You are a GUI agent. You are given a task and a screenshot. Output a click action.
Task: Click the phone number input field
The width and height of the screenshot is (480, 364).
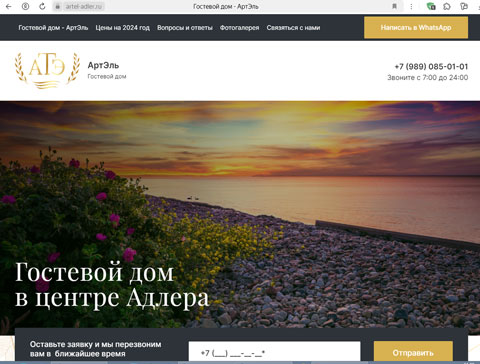tap(274, 352)
